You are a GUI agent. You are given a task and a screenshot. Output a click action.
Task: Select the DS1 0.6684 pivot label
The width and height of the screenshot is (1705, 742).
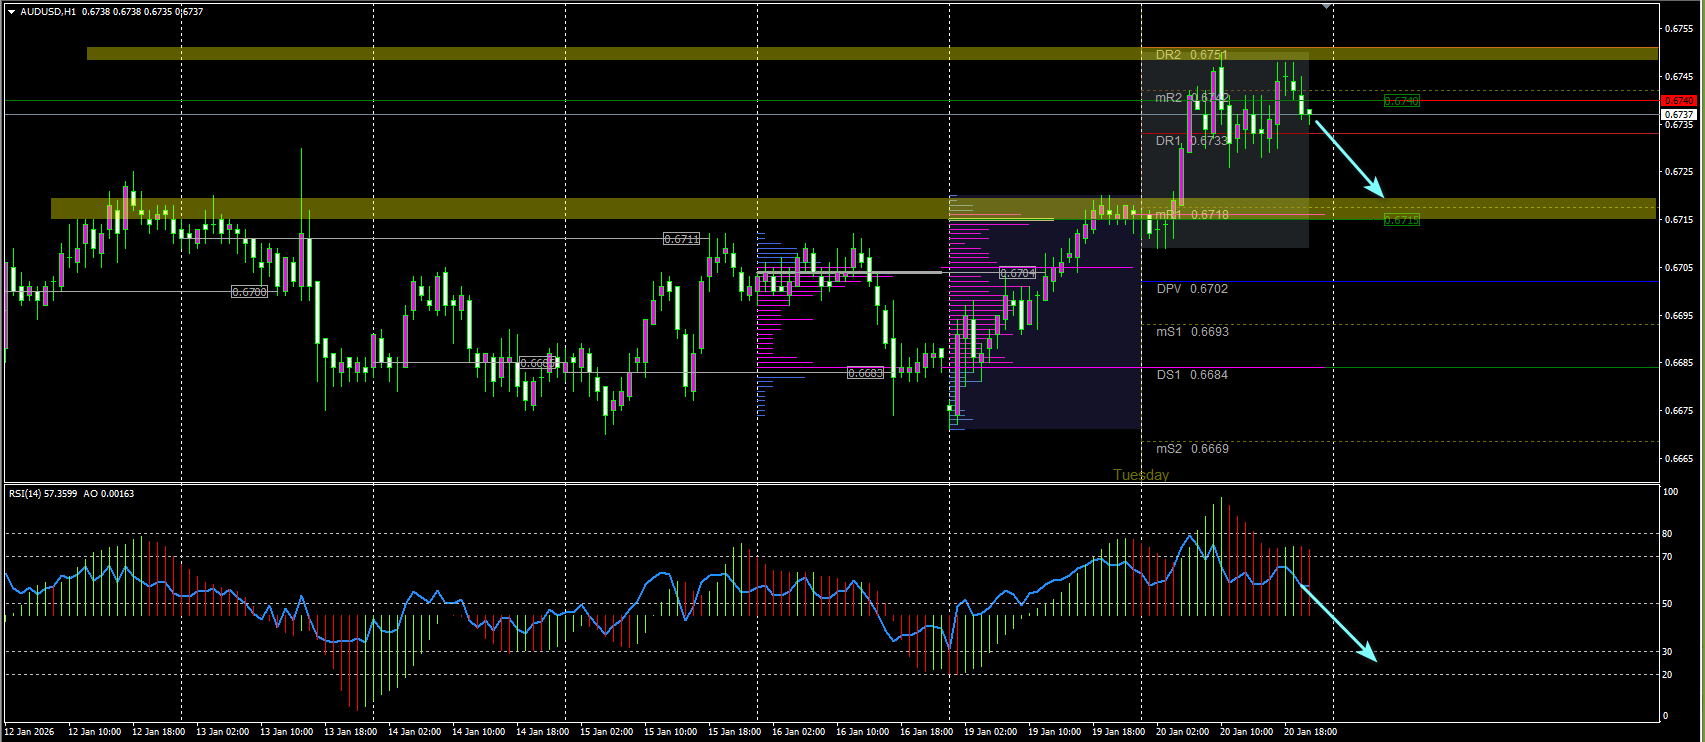1192,375
